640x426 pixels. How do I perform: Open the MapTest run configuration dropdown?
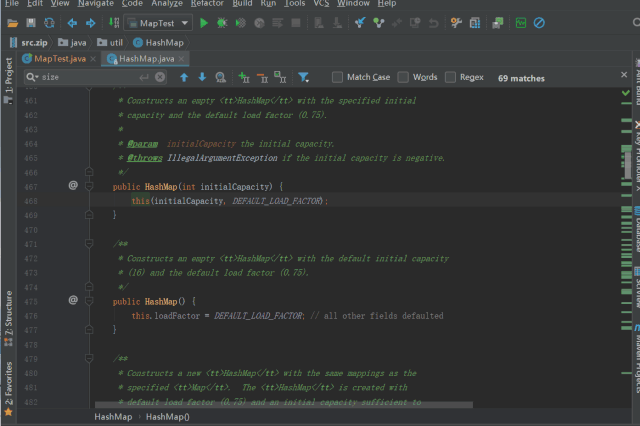pos(160,22)
